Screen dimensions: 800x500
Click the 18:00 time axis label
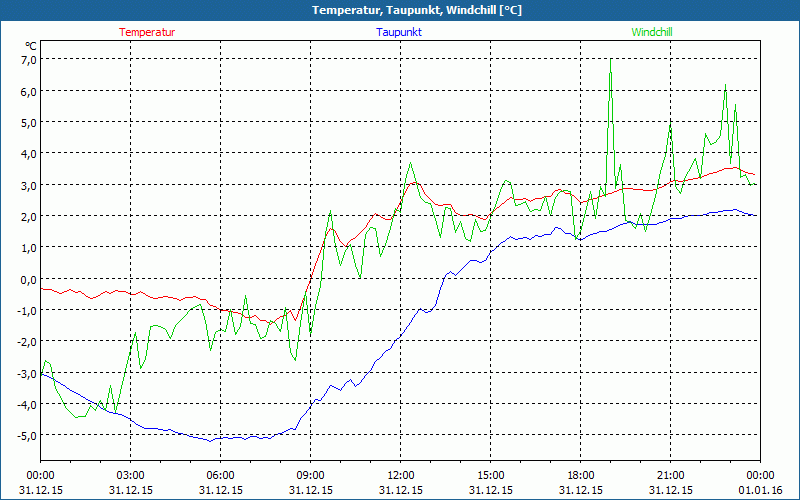coord(581,476)
